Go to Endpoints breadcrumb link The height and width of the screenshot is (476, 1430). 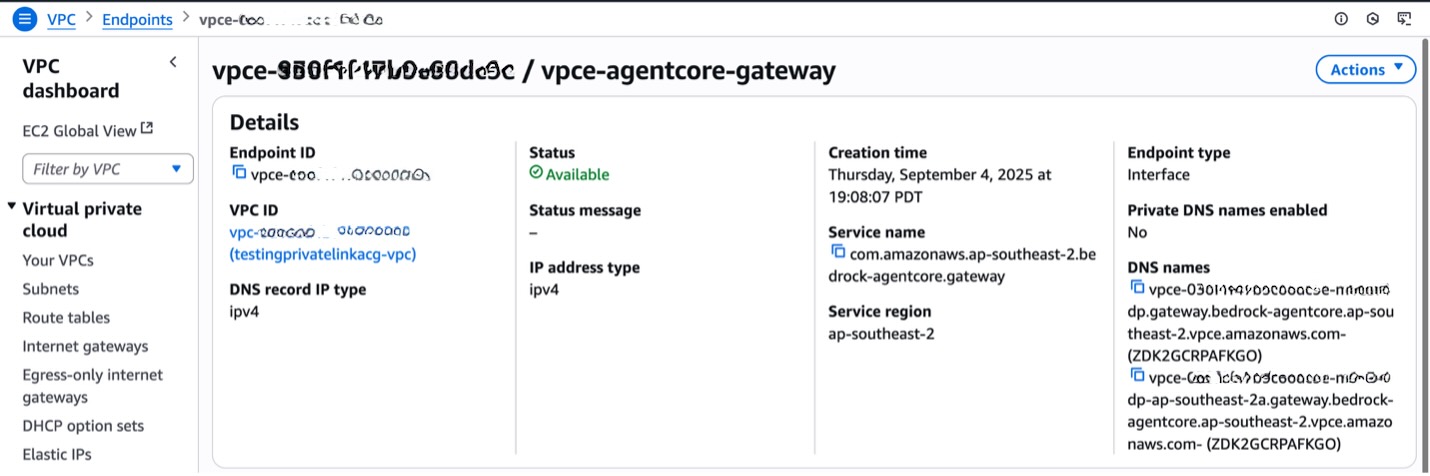click(x=137, y=19)
